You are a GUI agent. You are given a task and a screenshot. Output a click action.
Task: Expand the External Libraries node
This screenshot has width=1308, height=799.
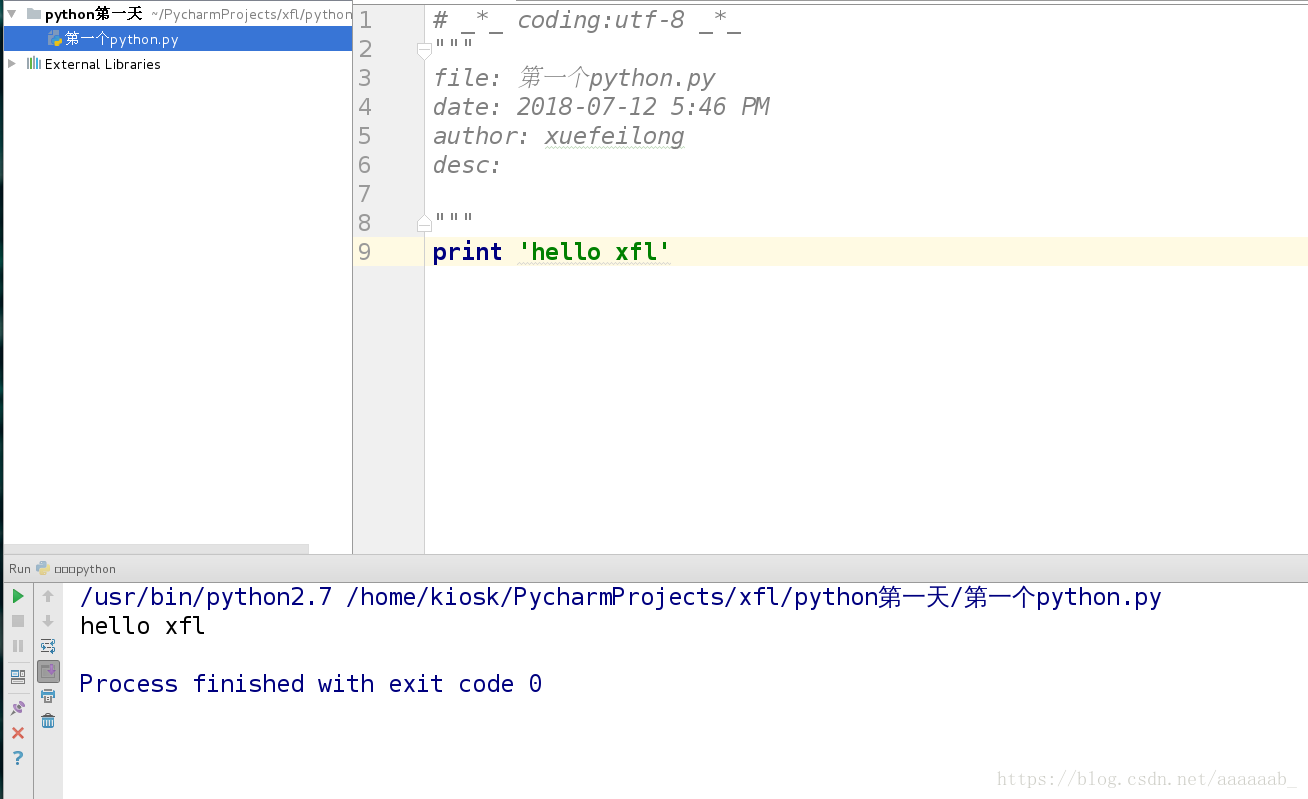tap(12, 63)
